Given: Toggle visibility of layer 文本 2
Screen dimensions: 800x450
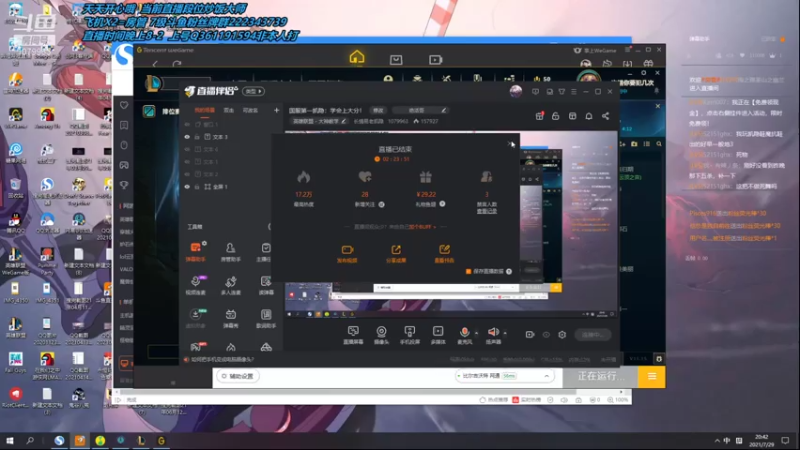Looking at the screenshot, I should coord(187,174).
